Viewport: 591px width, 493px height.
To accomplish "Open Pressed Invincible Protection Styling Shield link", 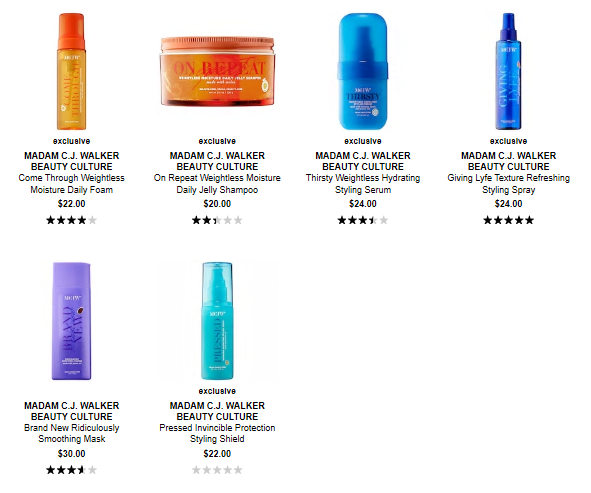I will pyautogui.click(x=217, y=433).
